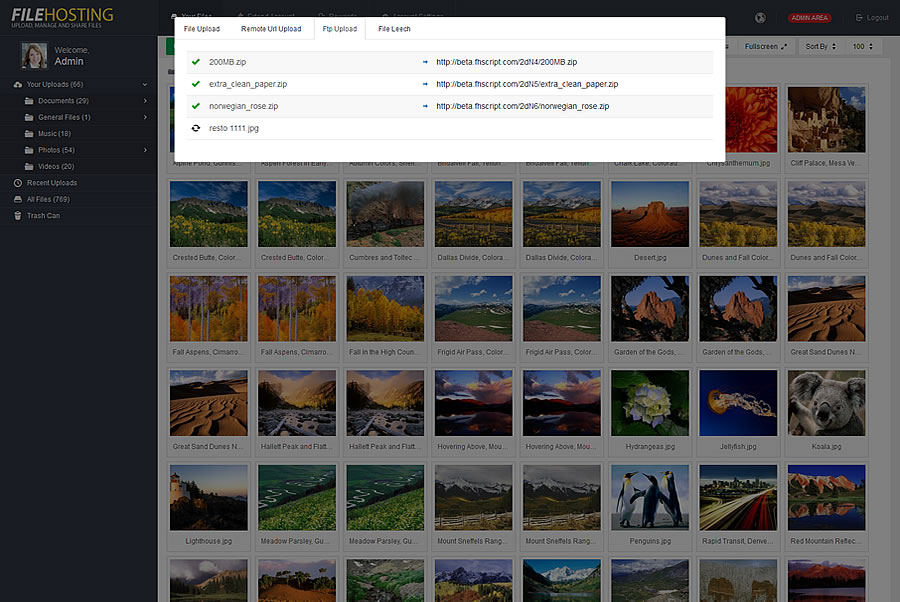Screen dimensions: 900x602
Task: Click the blue arrow before the 200MB.zip URL
Action: pyautogui.click(x=425, y=62)
